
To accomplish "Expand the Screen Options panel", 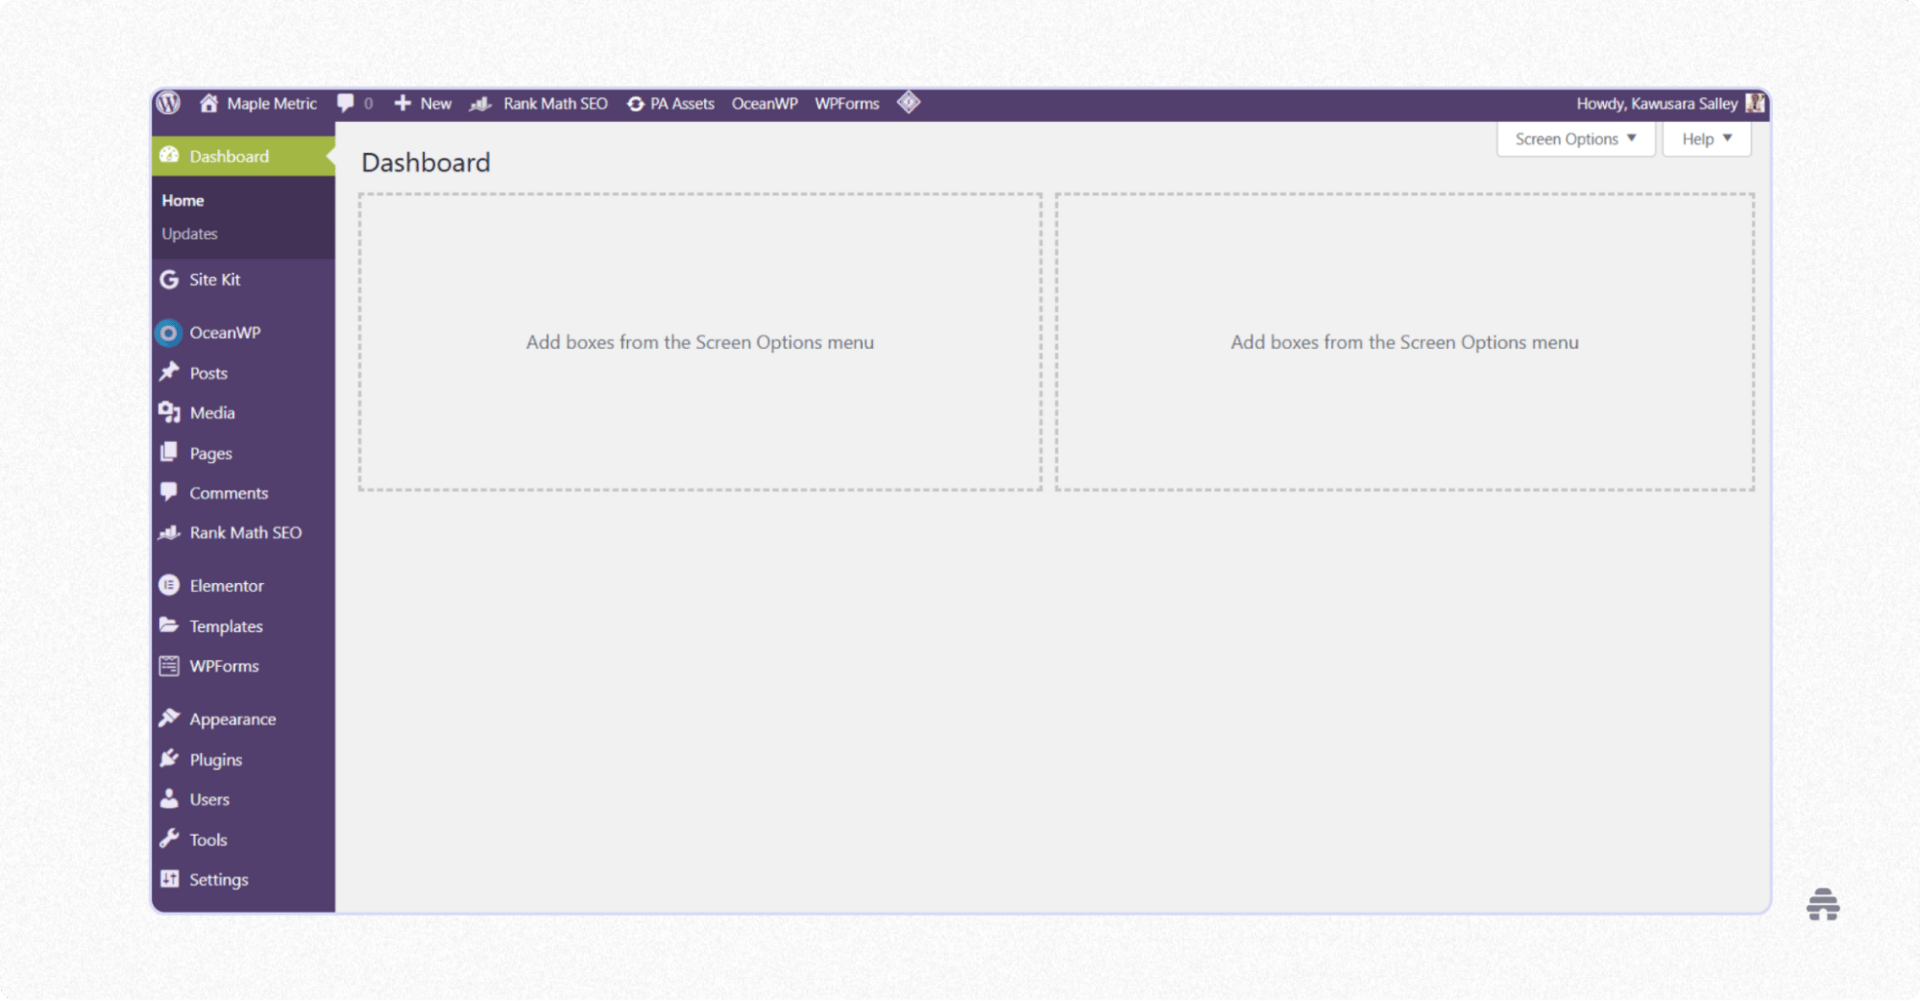I will (x=1573, y=139).
